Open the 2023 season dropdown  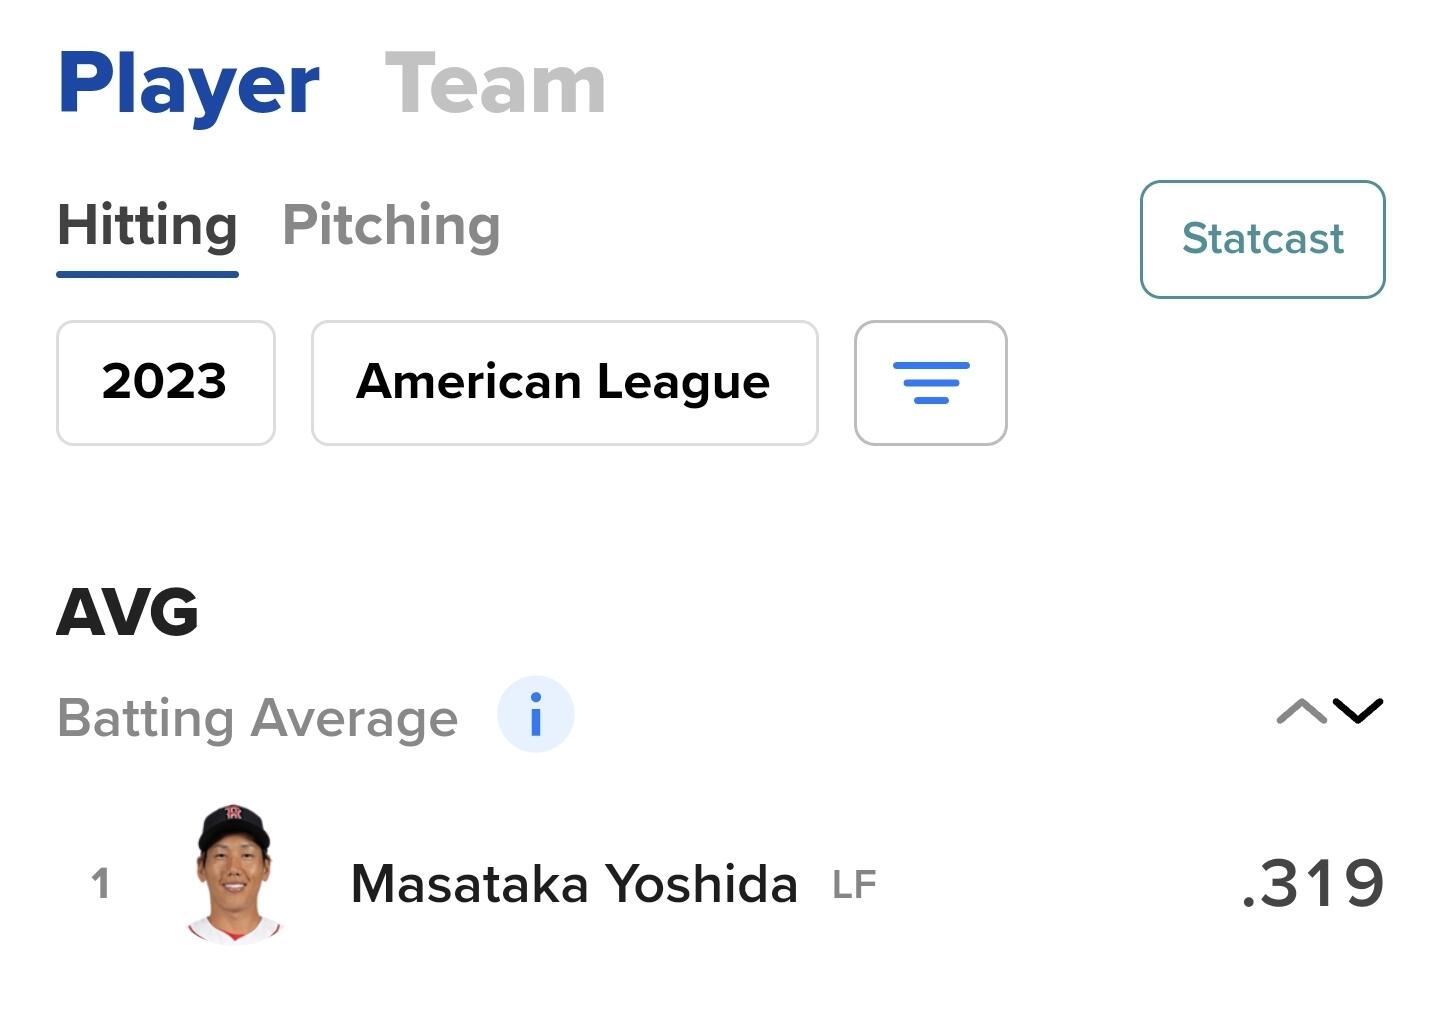click(x=165, y=383)
